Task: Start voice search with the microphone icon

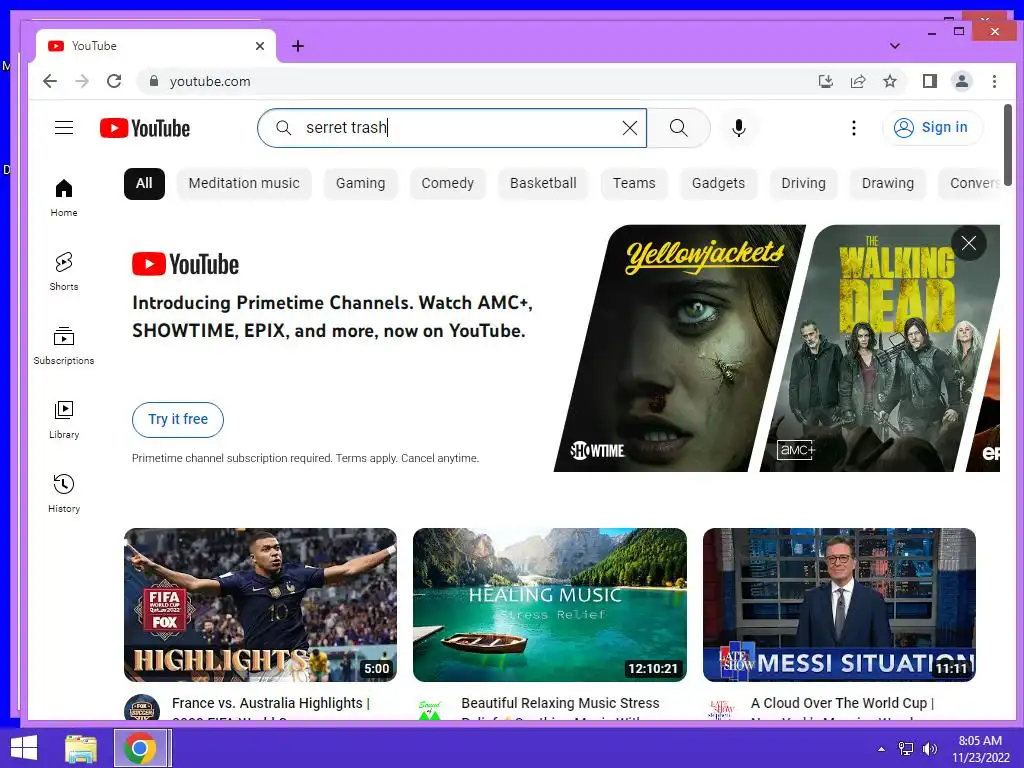Action: [x=739, y=128]
